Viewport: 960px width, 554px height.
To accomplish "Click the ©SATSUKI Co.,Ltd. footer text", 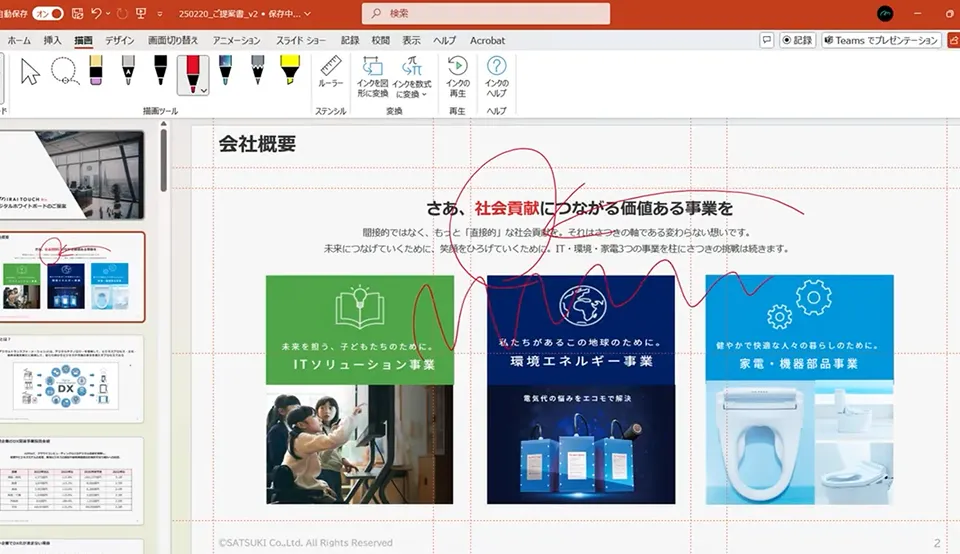I will (x=306, y=542).
